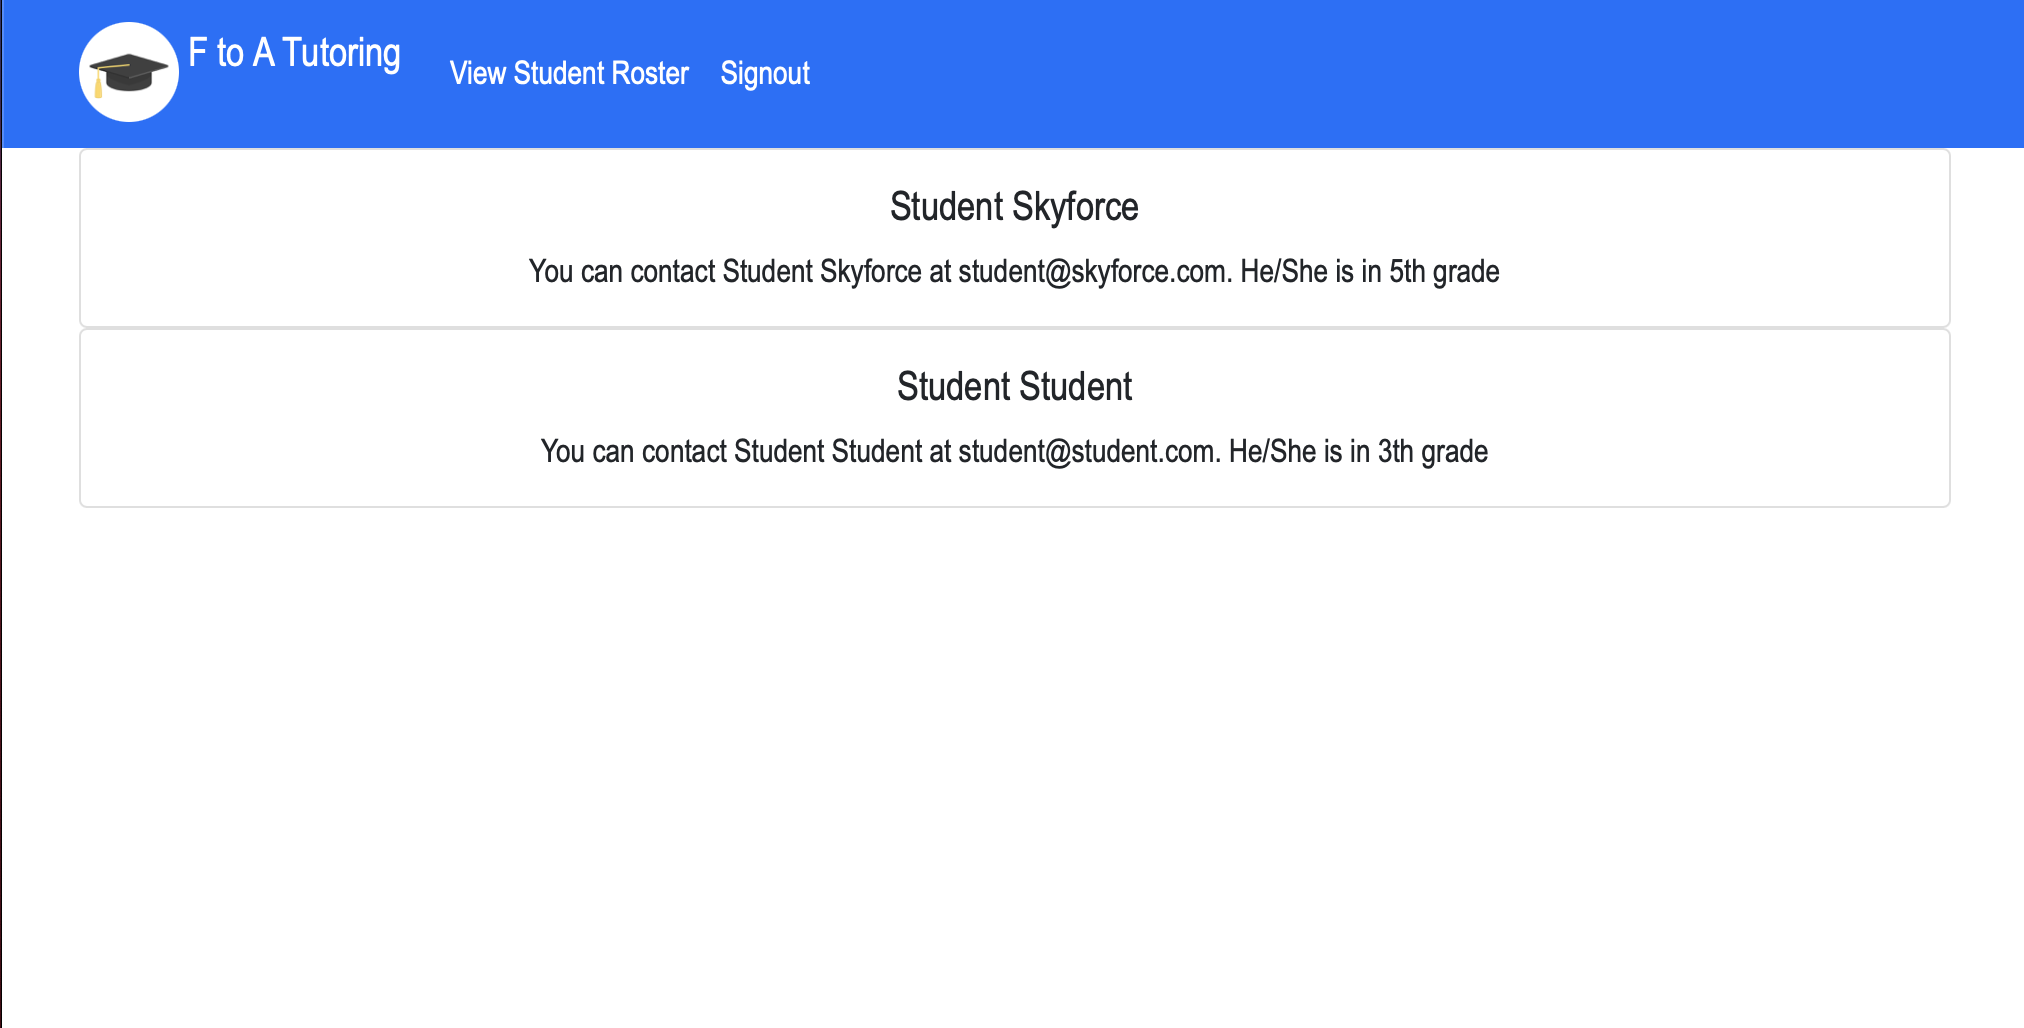Click the word Tutoring in the brand name
2024x1028 pixels.
(341, 53)
